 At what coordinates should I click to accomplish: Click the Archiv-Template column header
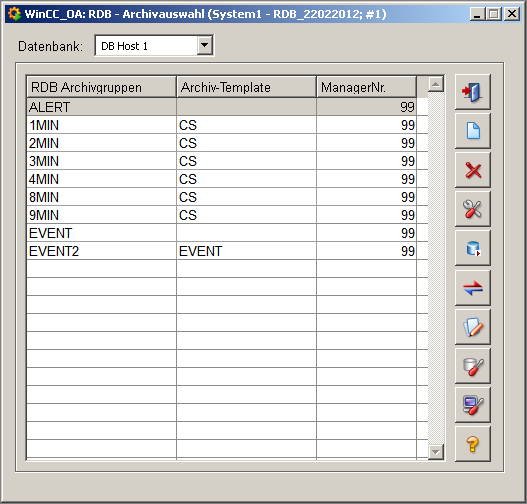coord(246,87)
